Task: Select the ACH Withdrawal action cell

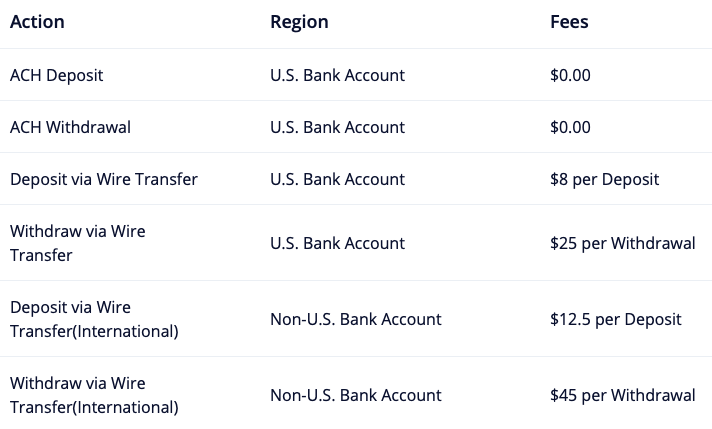Action: pyautogui.click(x=70, y=127)
